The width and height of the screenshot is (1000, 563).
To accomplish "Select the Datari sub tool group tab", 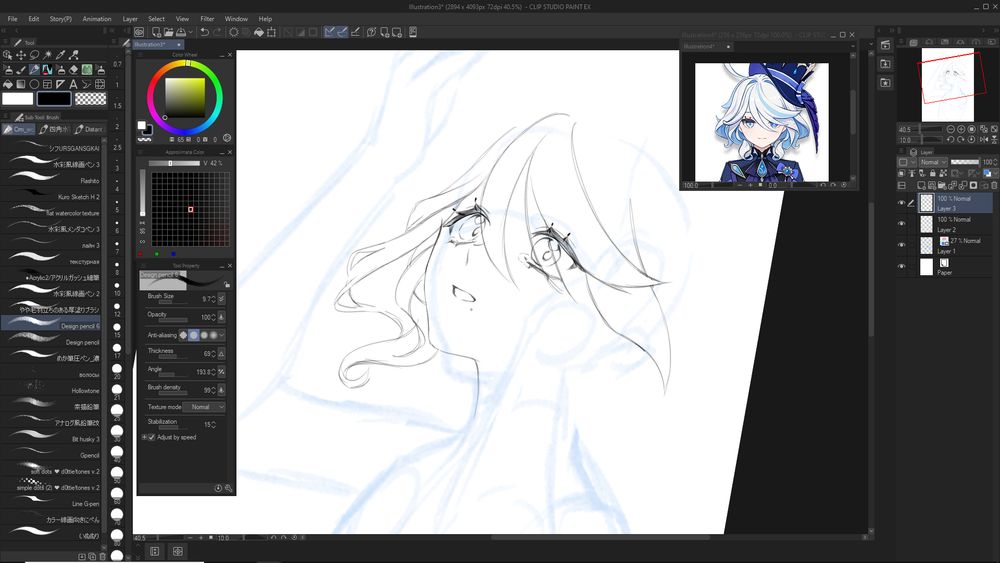I will click(x=89, y=129).
